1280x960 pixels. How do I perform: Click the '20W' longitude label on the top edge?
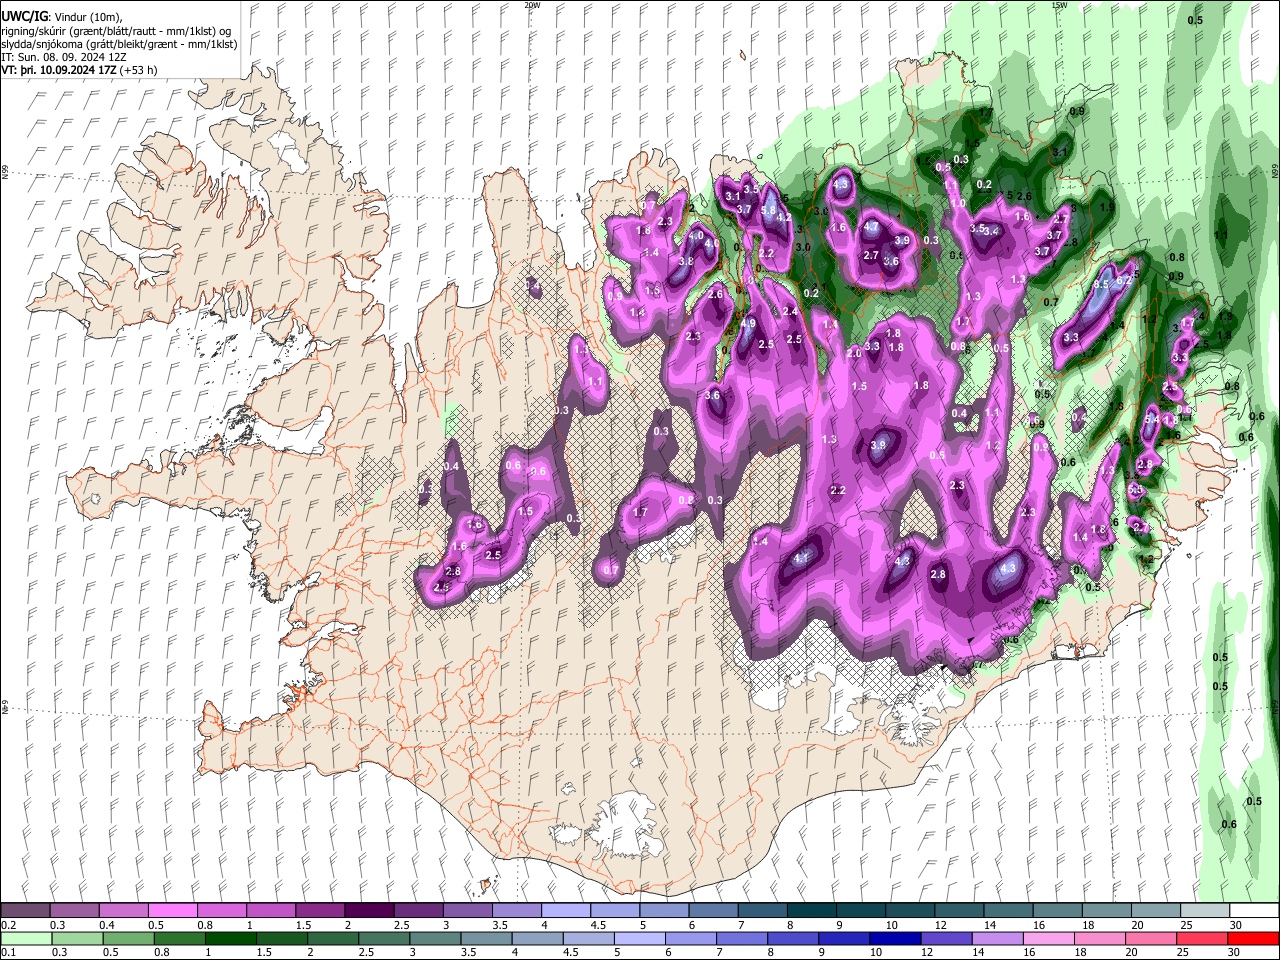pos(531,5)
